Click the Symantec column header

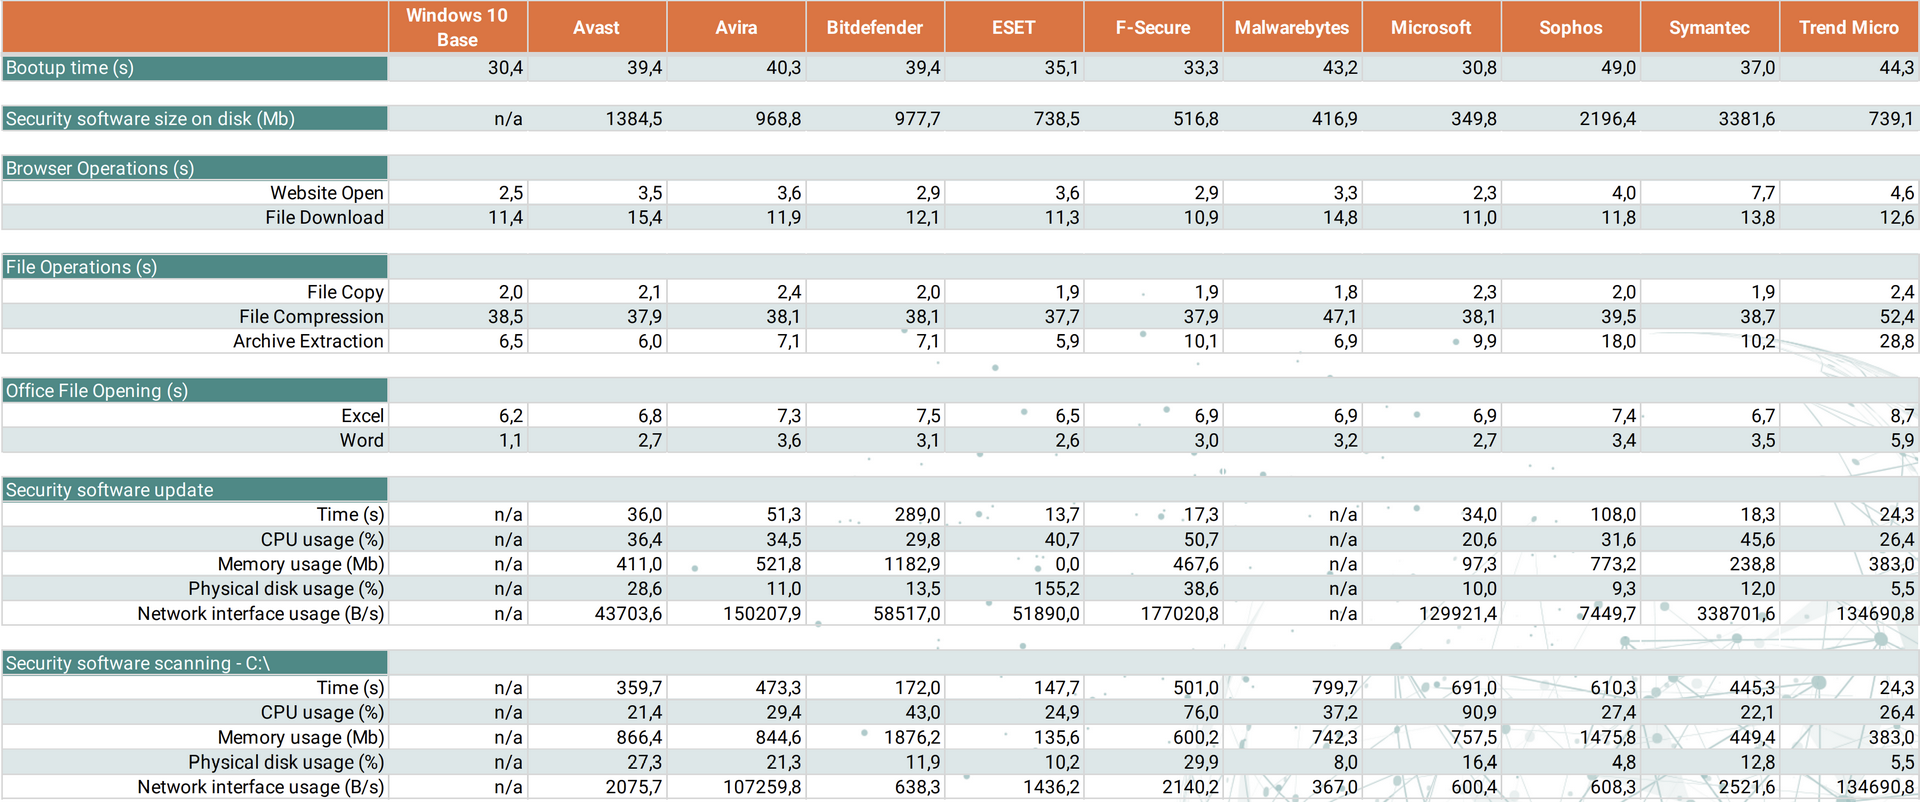pyautogui.click(x=1710, y=27)
